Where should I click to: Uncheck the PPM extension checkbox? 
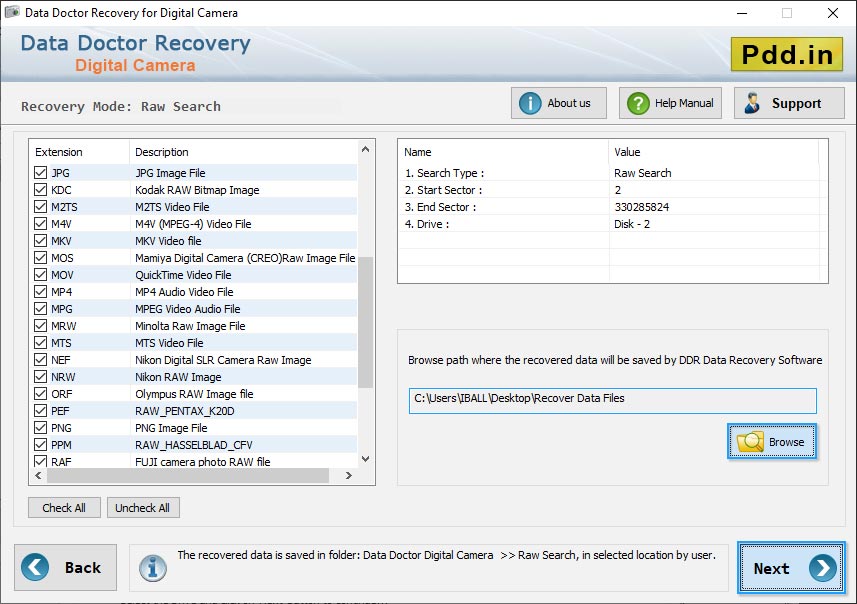coord(40,444)
